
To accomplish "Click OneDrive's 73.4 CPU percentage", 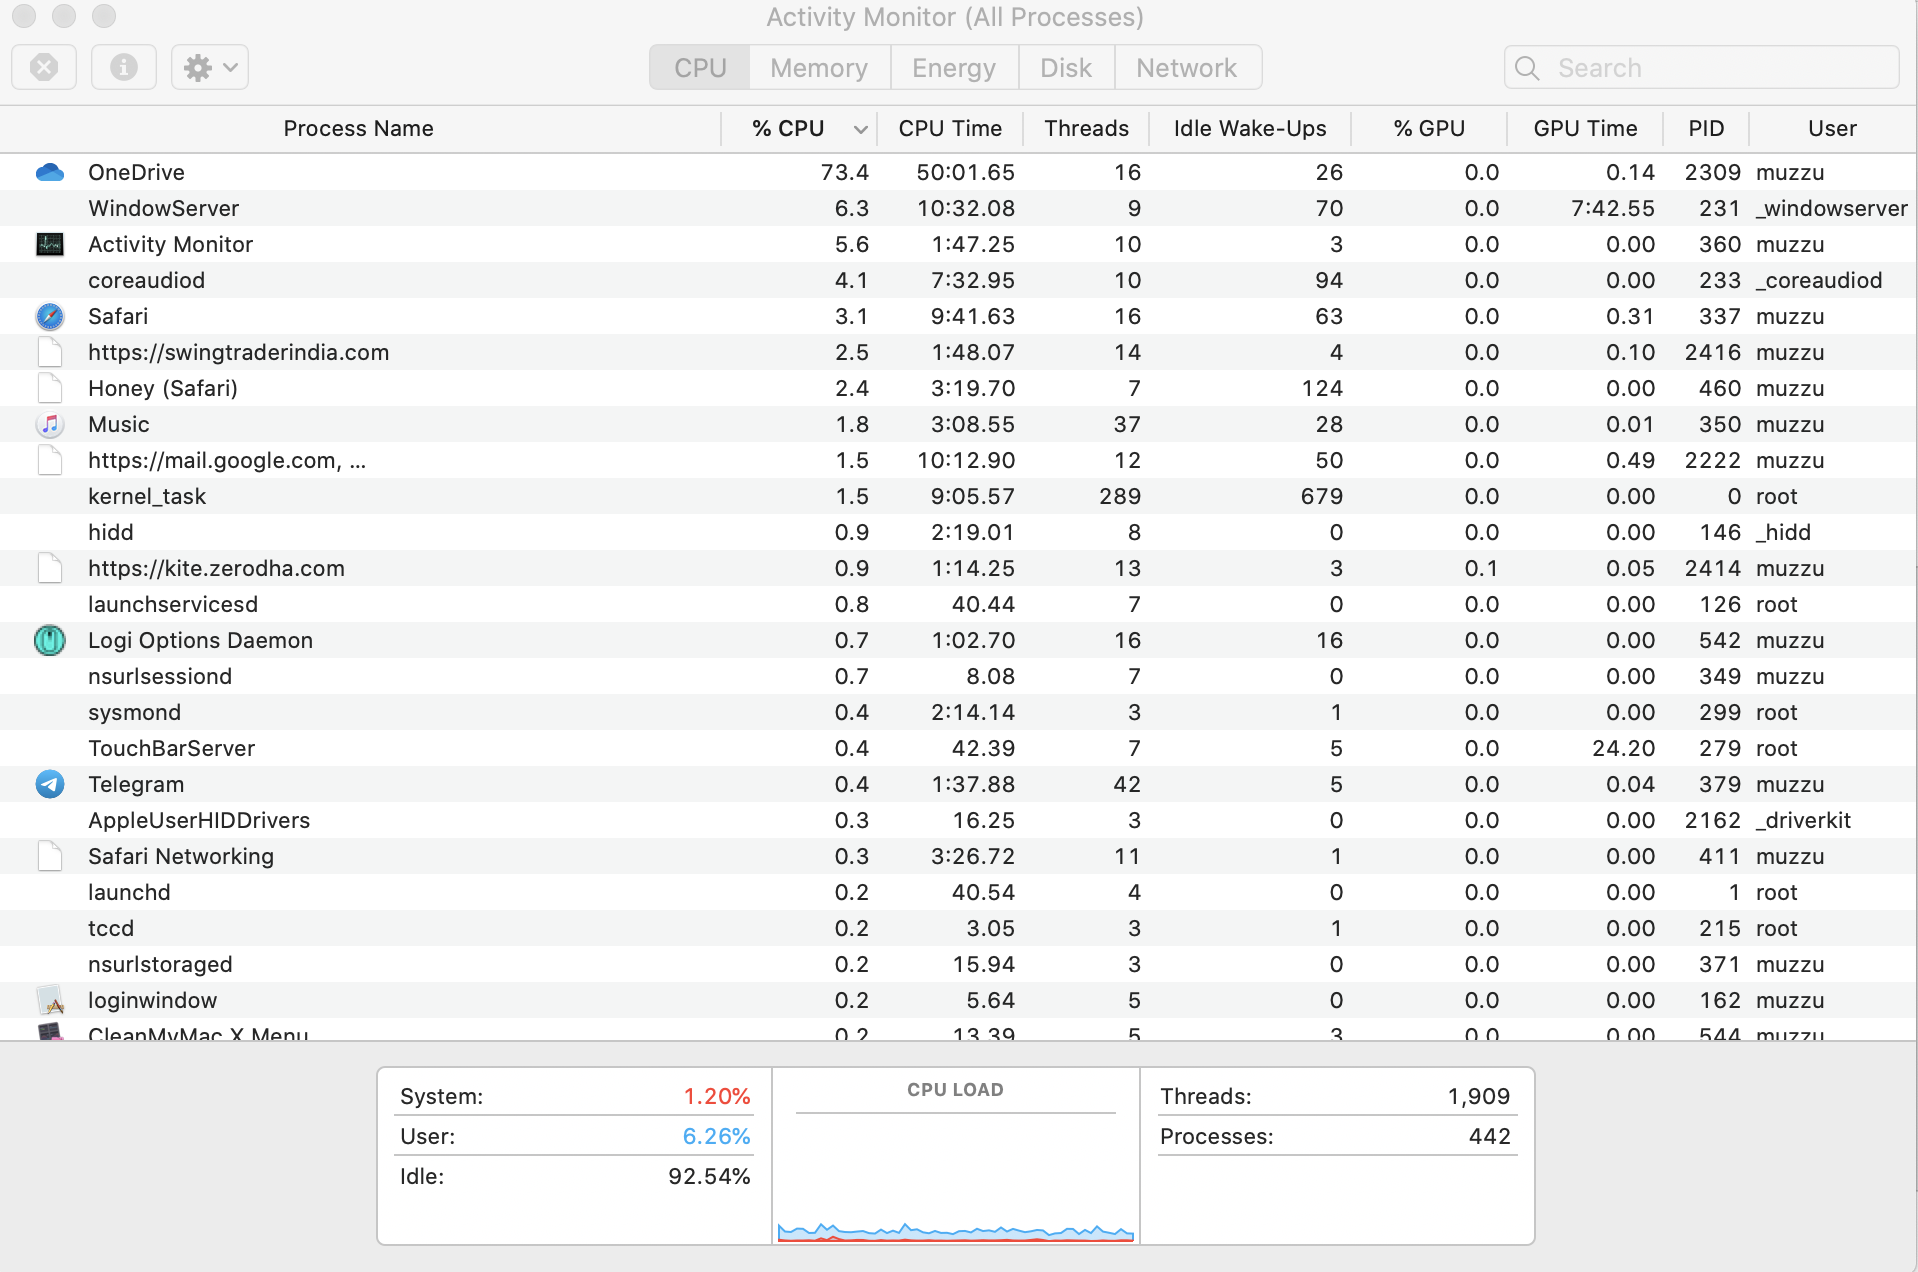I will tap(845, 172).
